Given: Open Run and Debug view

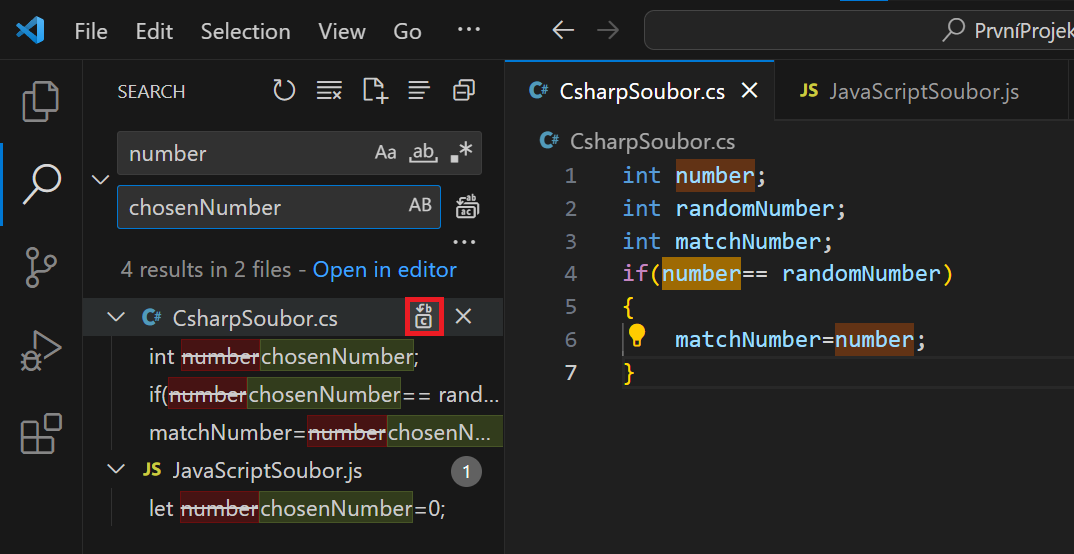Looking at the screenshot, I should coord(41,351).
